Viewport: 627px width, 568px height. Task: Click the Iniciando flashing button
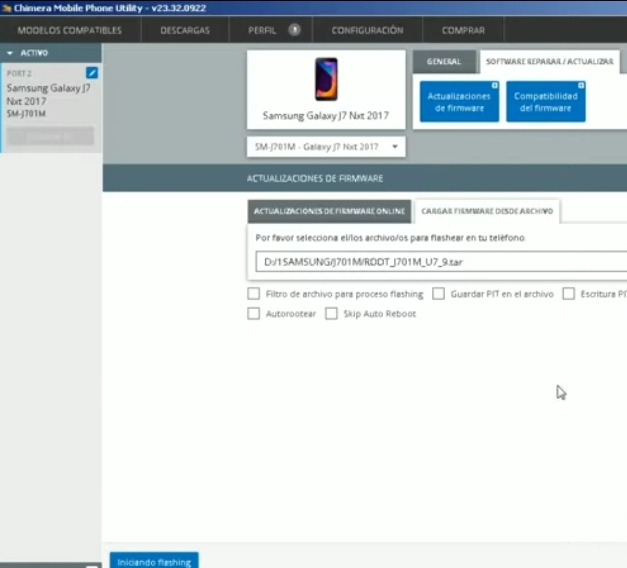click(x=154, y=561)
